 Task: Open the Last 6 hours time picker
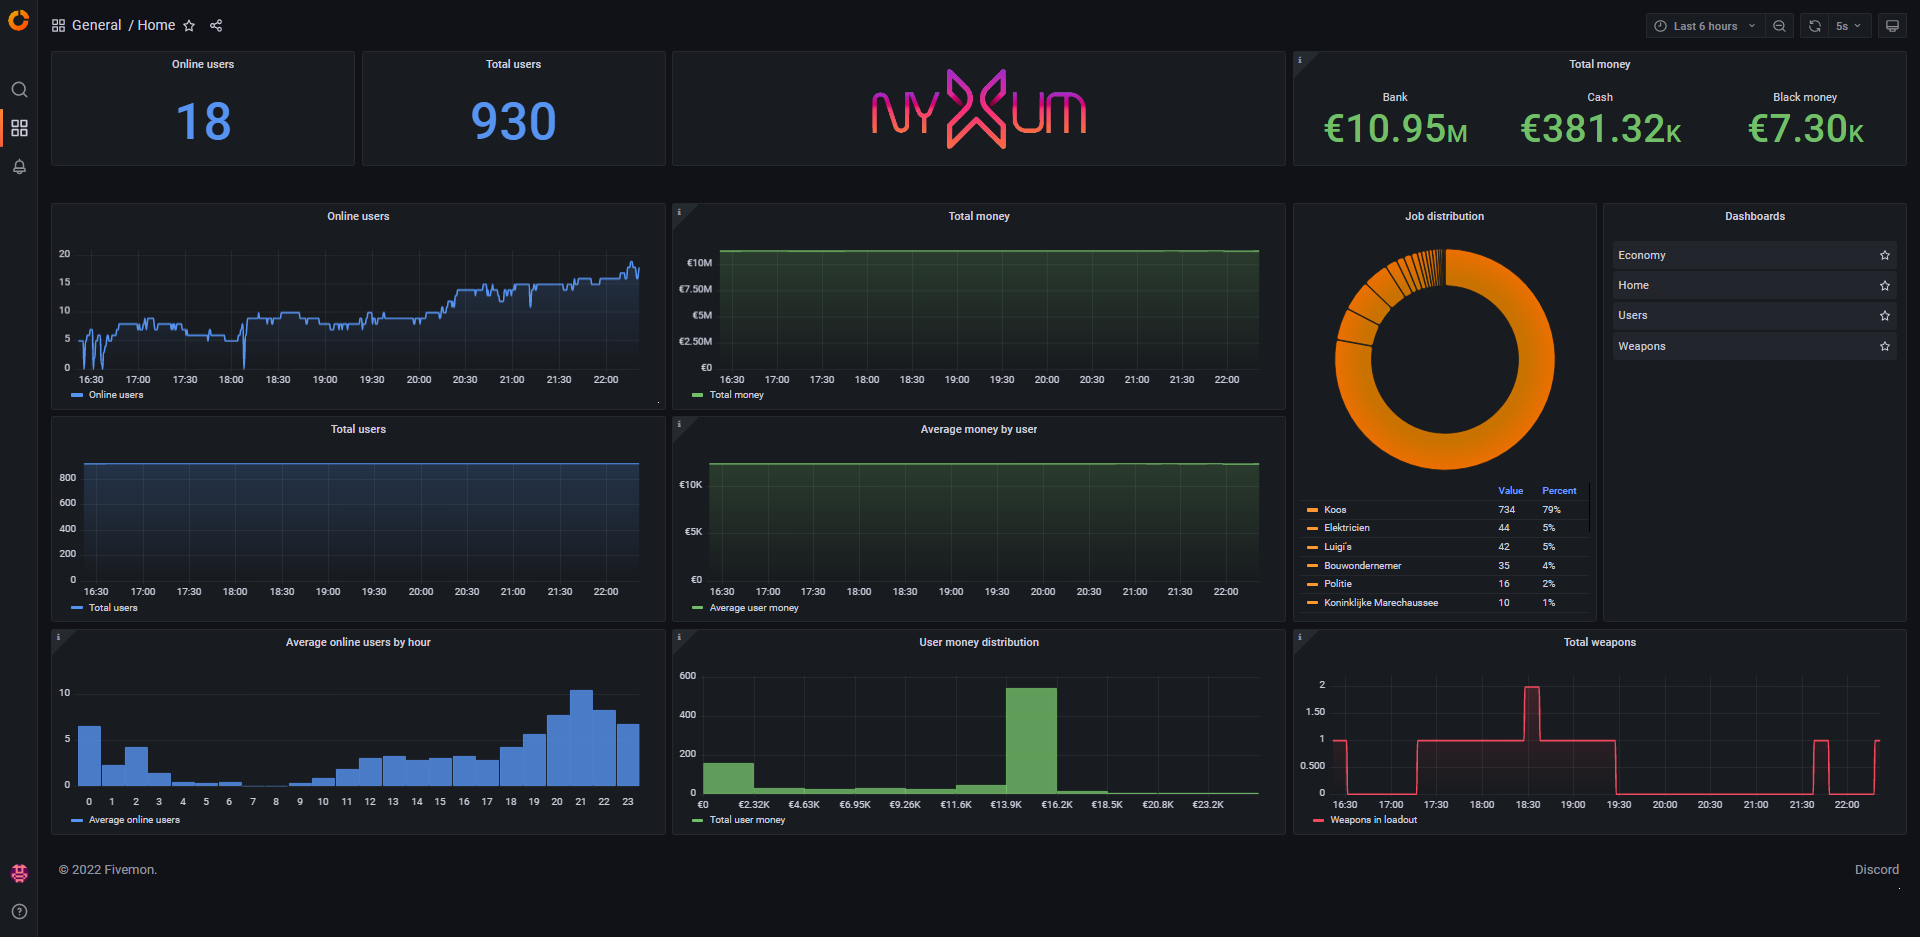1704,26
